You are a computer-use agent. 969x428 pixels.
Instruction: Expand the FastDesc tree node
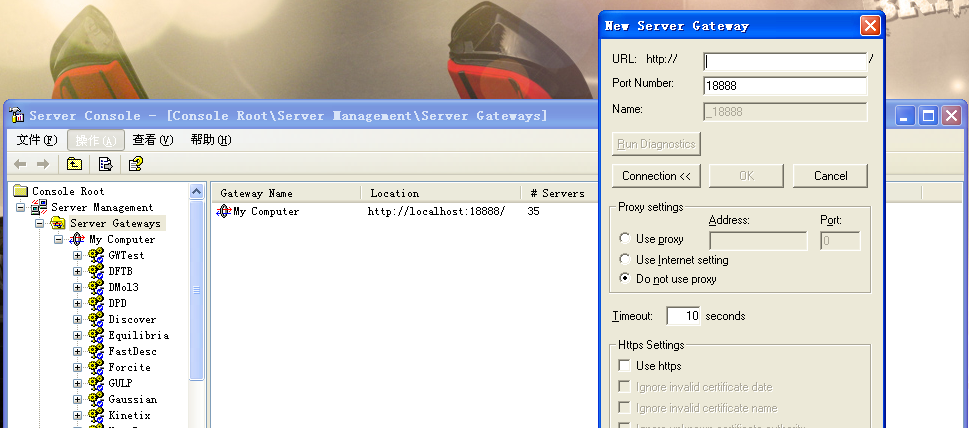(77, 351)
